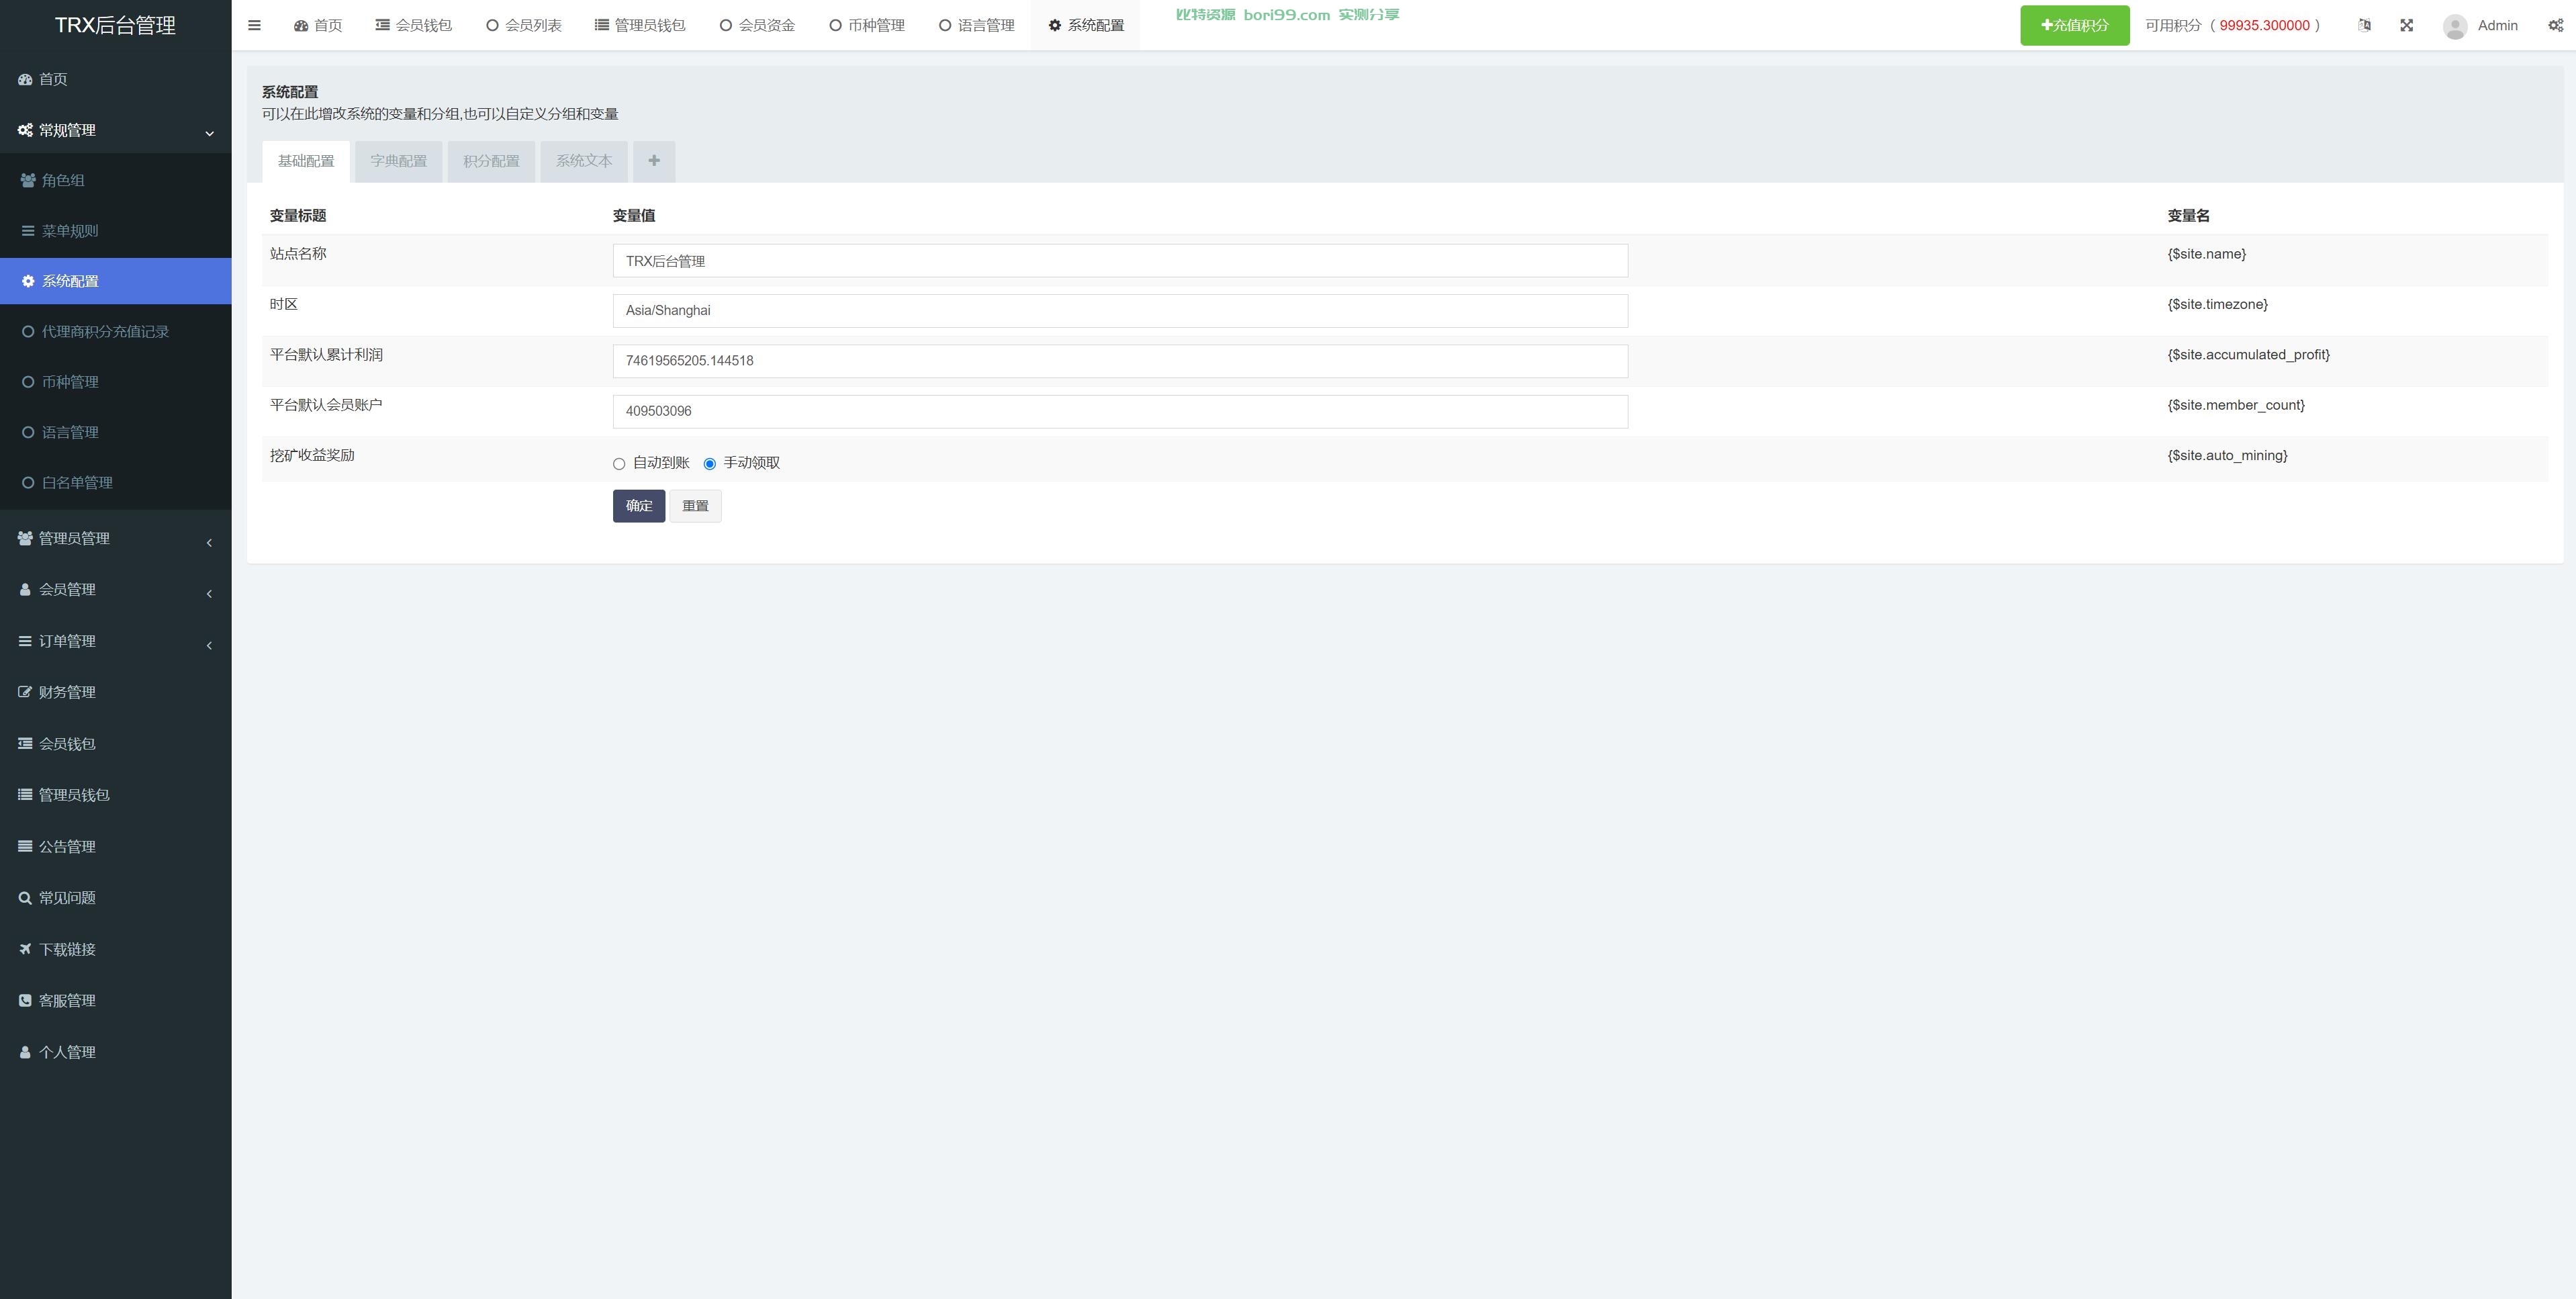This screenshot has width=2576, height=1299.
Task: Click the users icon next to 角色组
Action: [28, 180]
